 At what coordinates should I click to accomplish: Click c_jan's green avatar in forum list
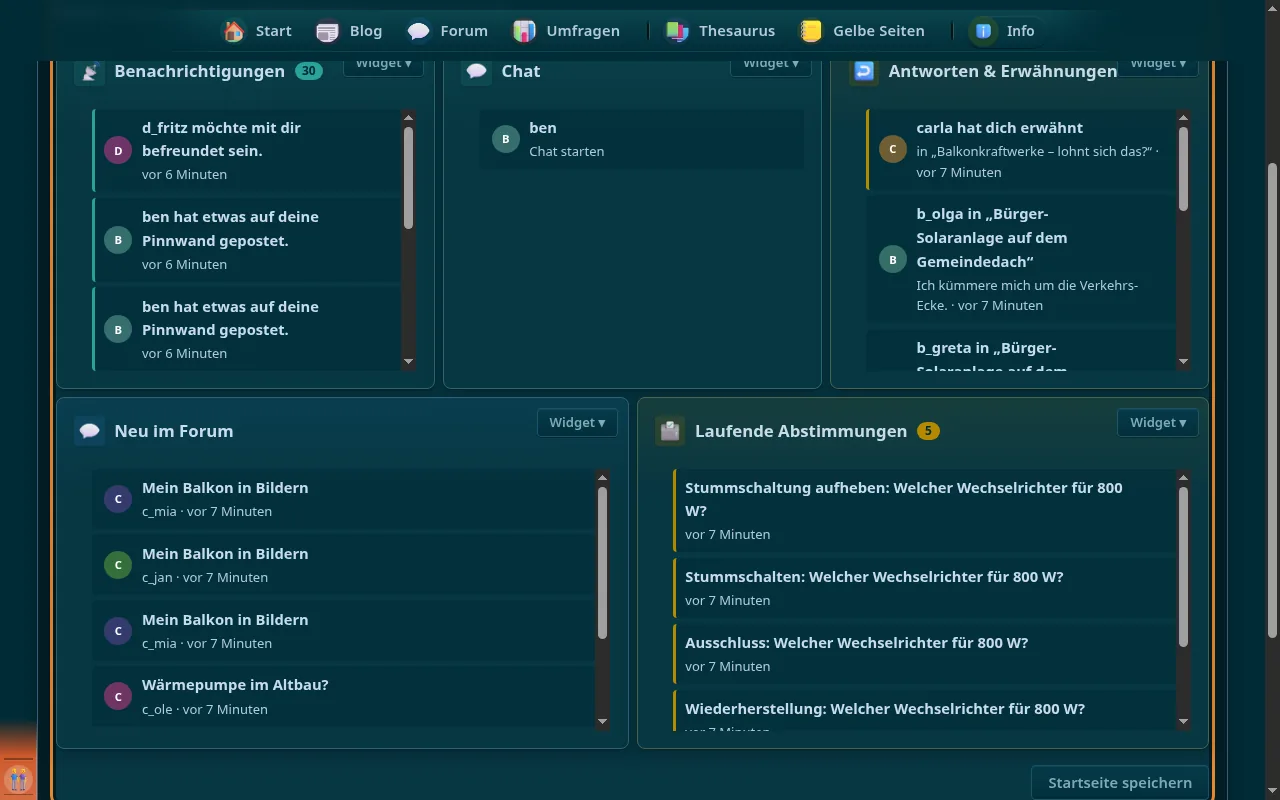(x=118, y=565)
